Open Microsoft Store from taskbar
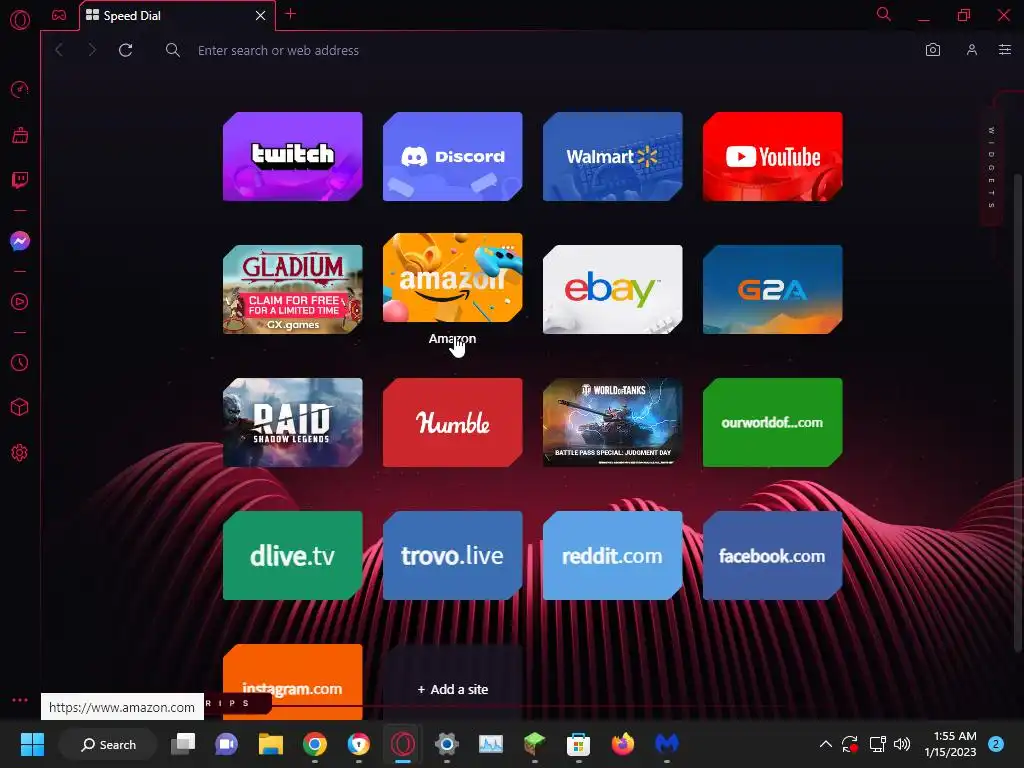Image resolution: width=1024 pixels, height=768 pixels. [578, 744]
